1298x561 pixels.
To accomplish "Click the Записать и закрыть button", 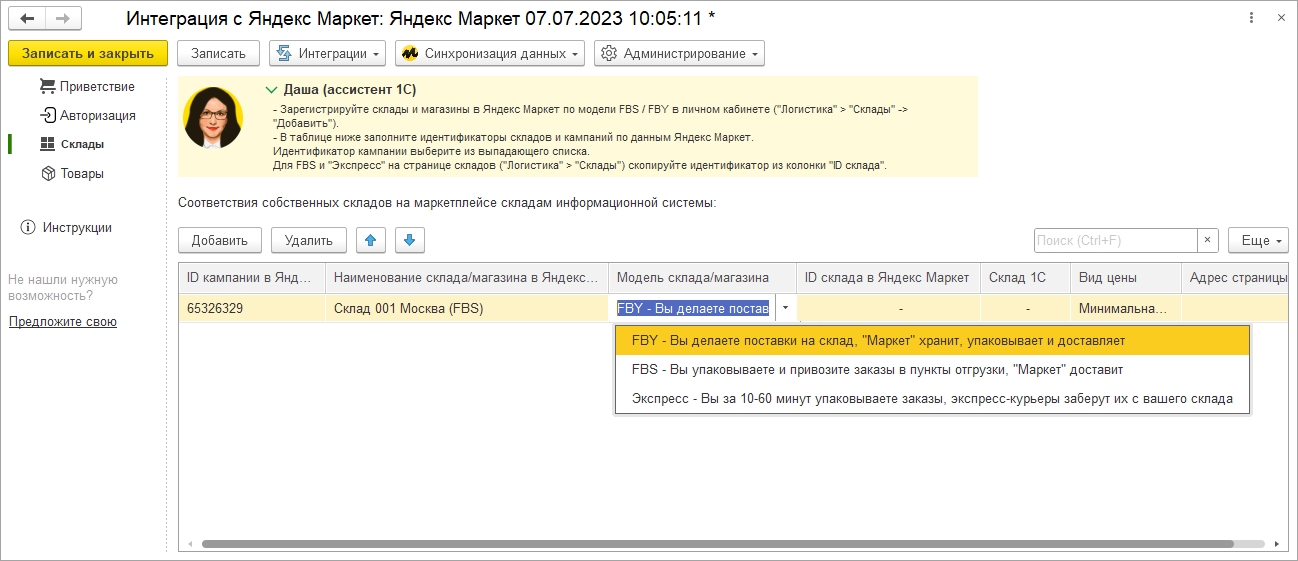I will click(88, 53).
